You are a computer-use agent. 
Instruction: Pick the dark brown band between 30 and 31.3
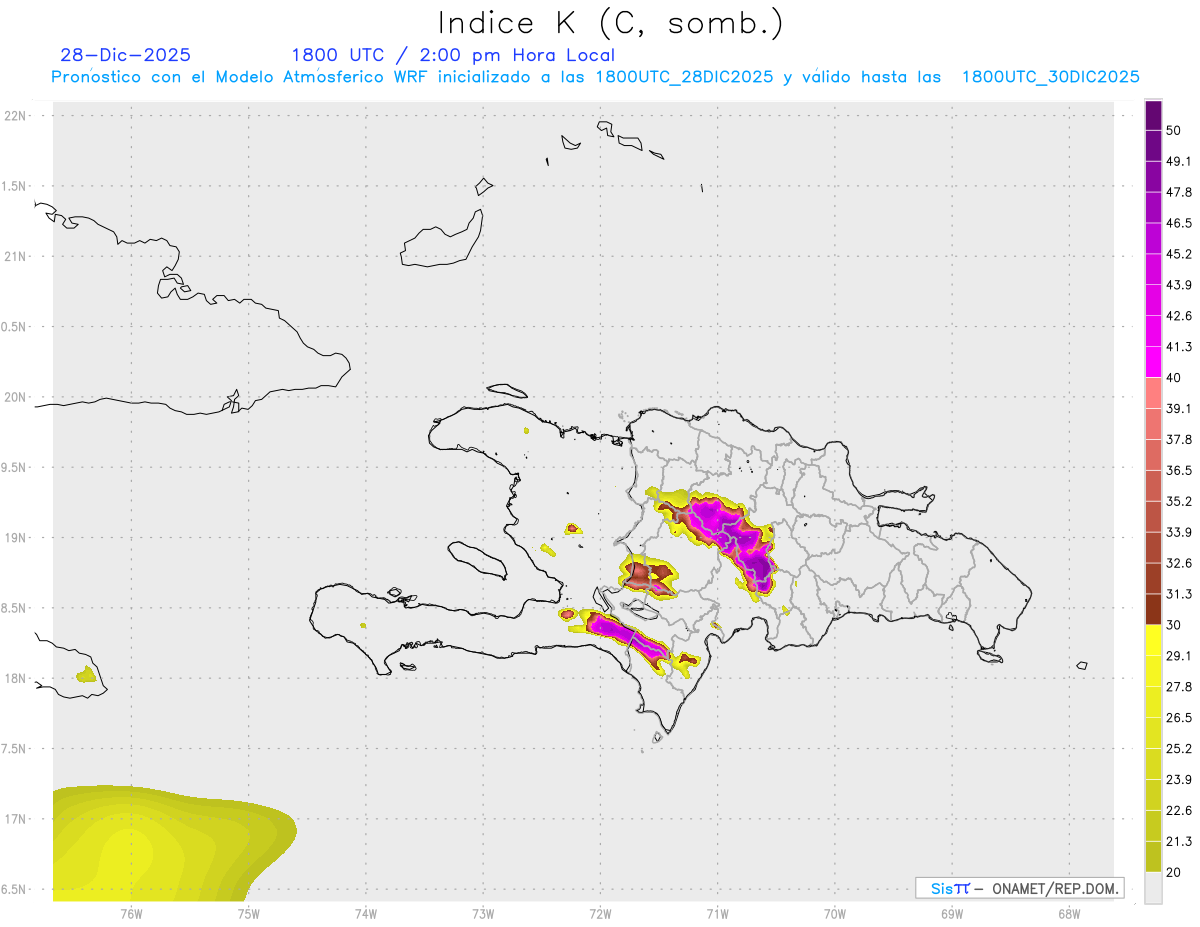[x=1154, y=609]
